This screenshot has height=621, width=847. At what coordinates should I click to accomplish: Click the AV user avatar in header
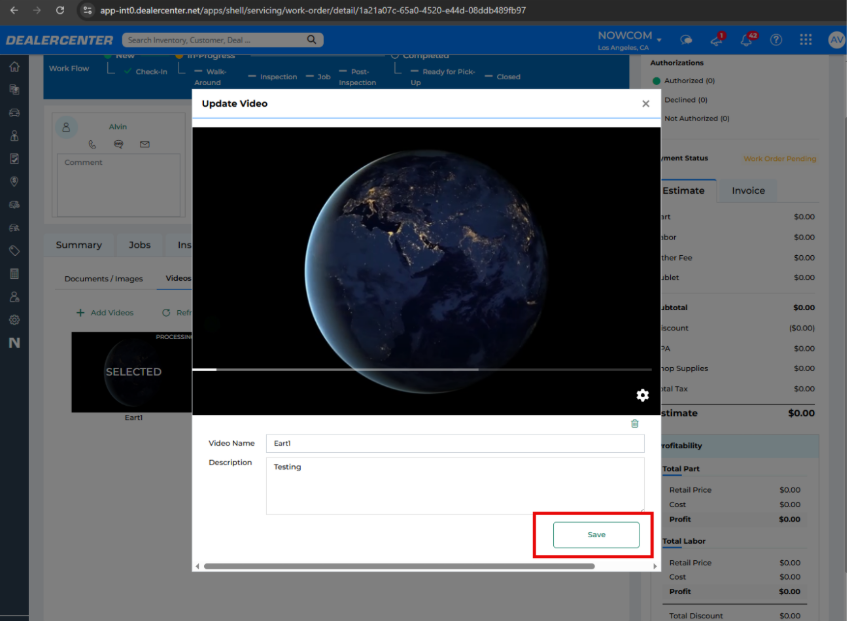tap(836, 40)
